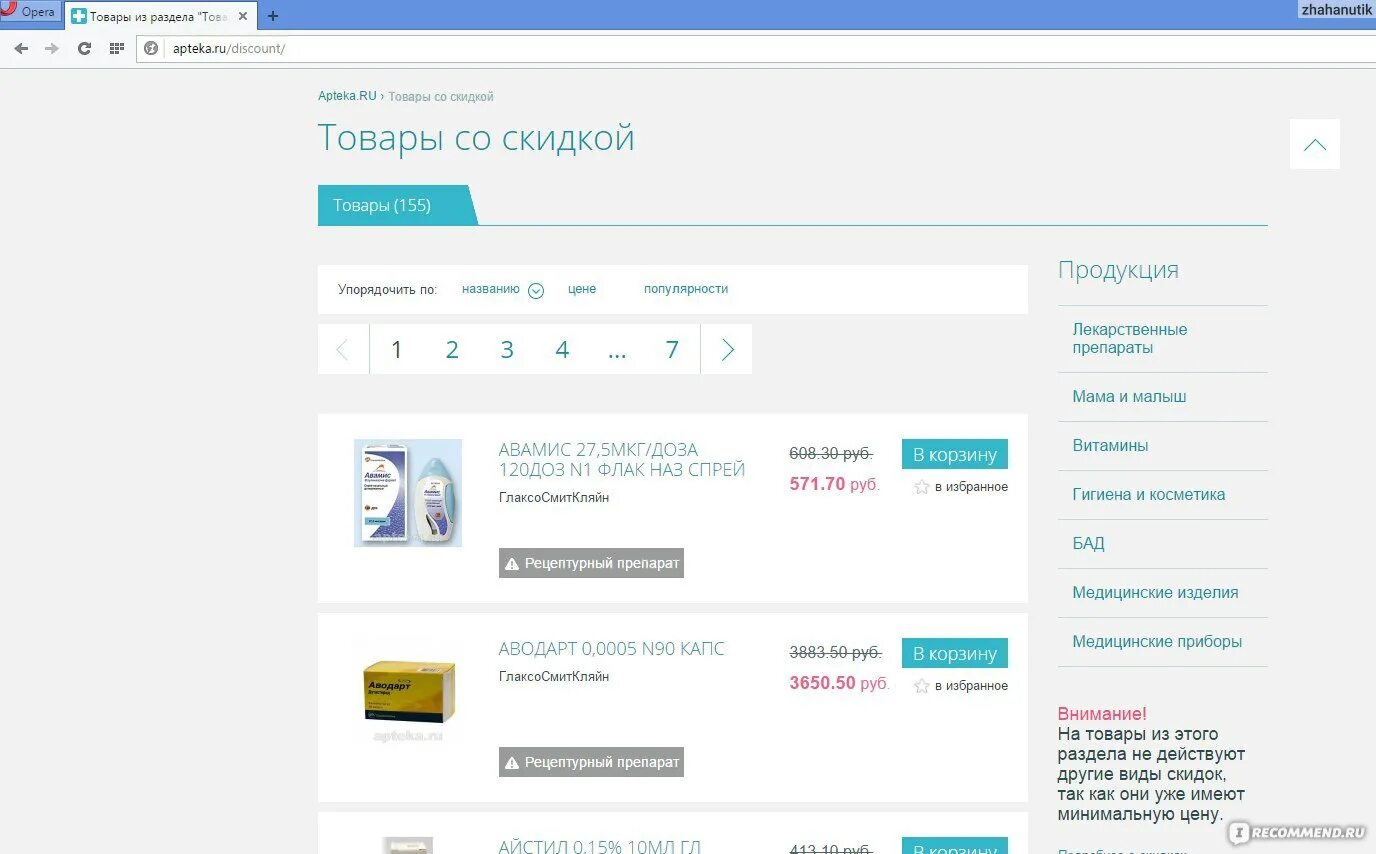Click the crossed-out 3883.50 руб. price
Image resolution: width=1376 pixels, height=854 pixels.
(x=835, y=652)
